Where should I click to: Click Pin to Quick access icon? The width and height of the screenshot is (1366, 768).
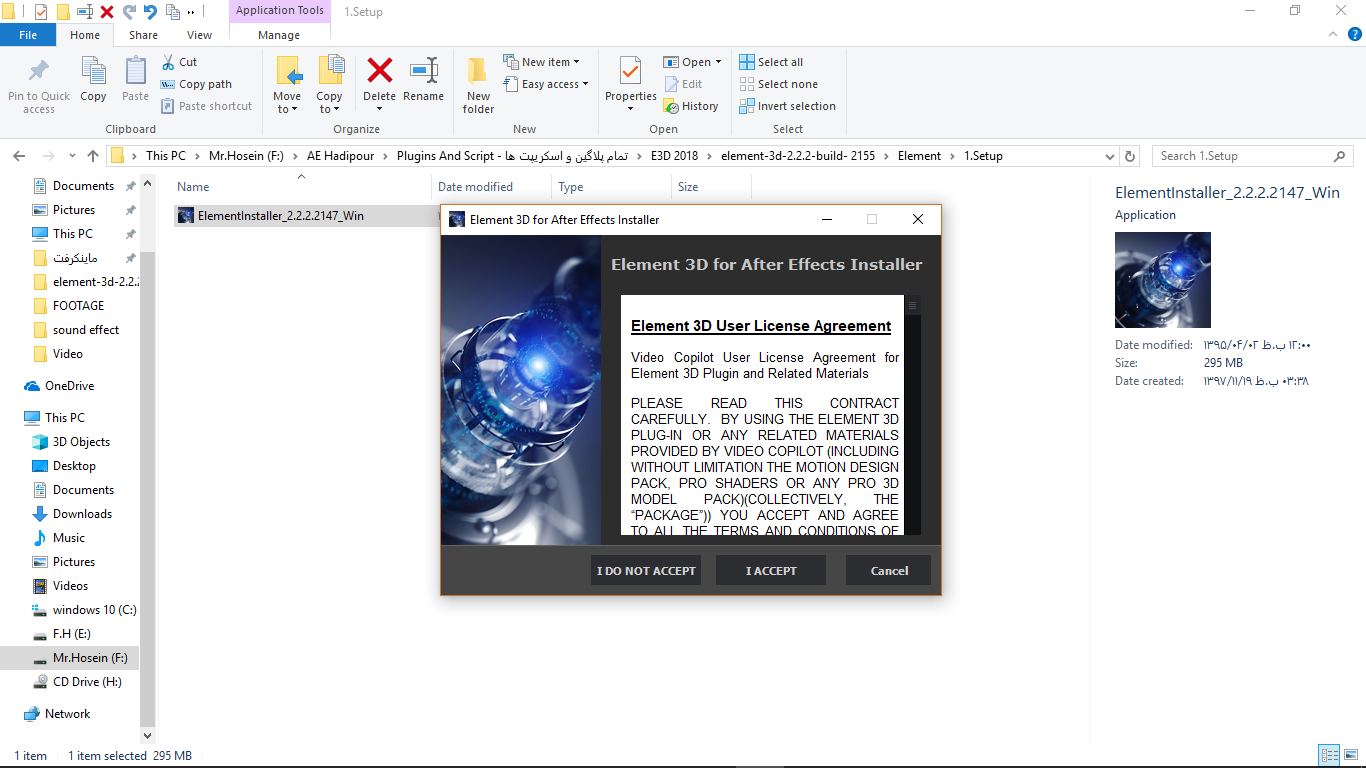point(39,72)
